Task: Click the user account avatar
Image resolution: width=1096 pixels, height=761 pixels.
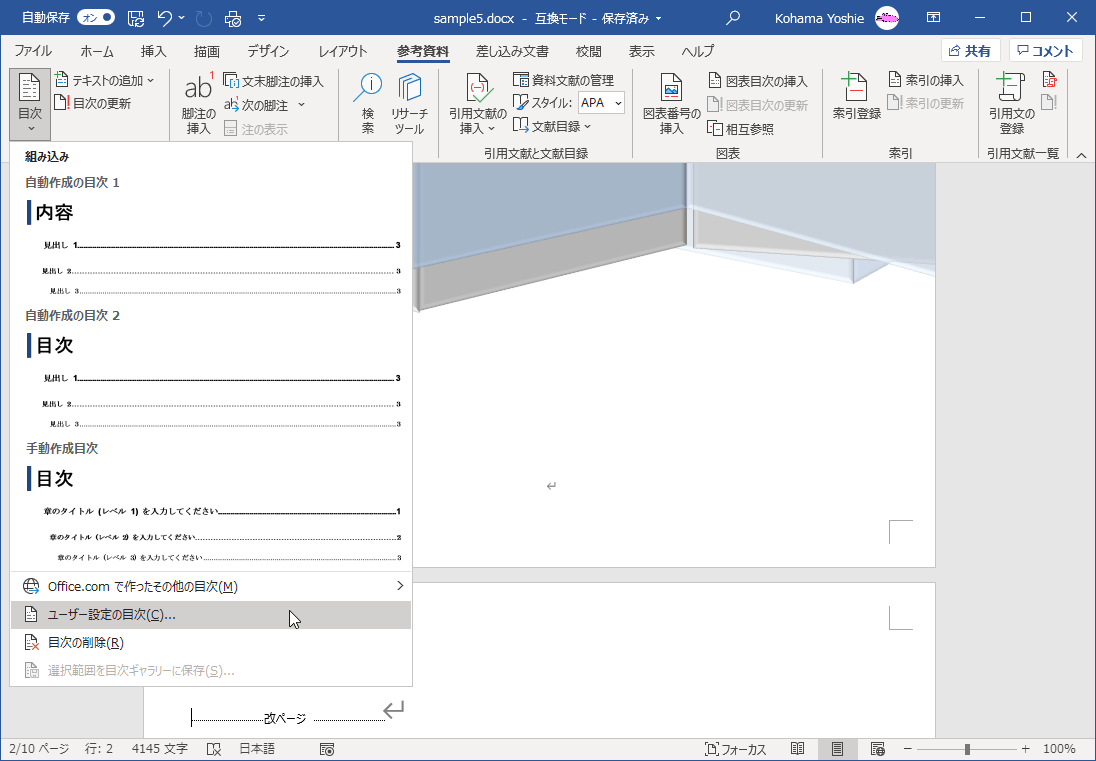Action: [887, 18]
